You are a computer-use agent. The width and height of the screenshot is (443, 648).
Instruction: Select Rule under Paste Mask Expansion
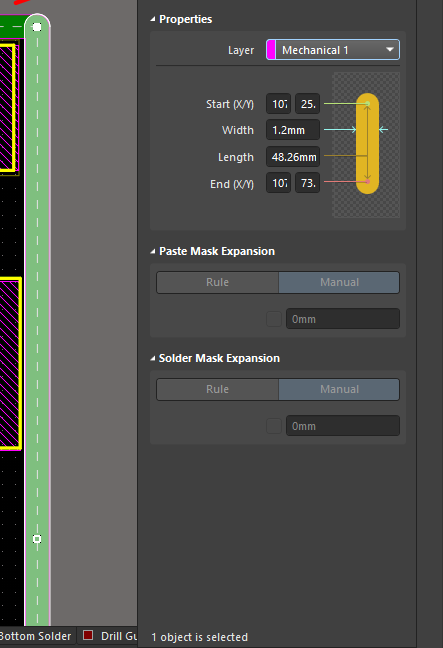coord(217,282)
